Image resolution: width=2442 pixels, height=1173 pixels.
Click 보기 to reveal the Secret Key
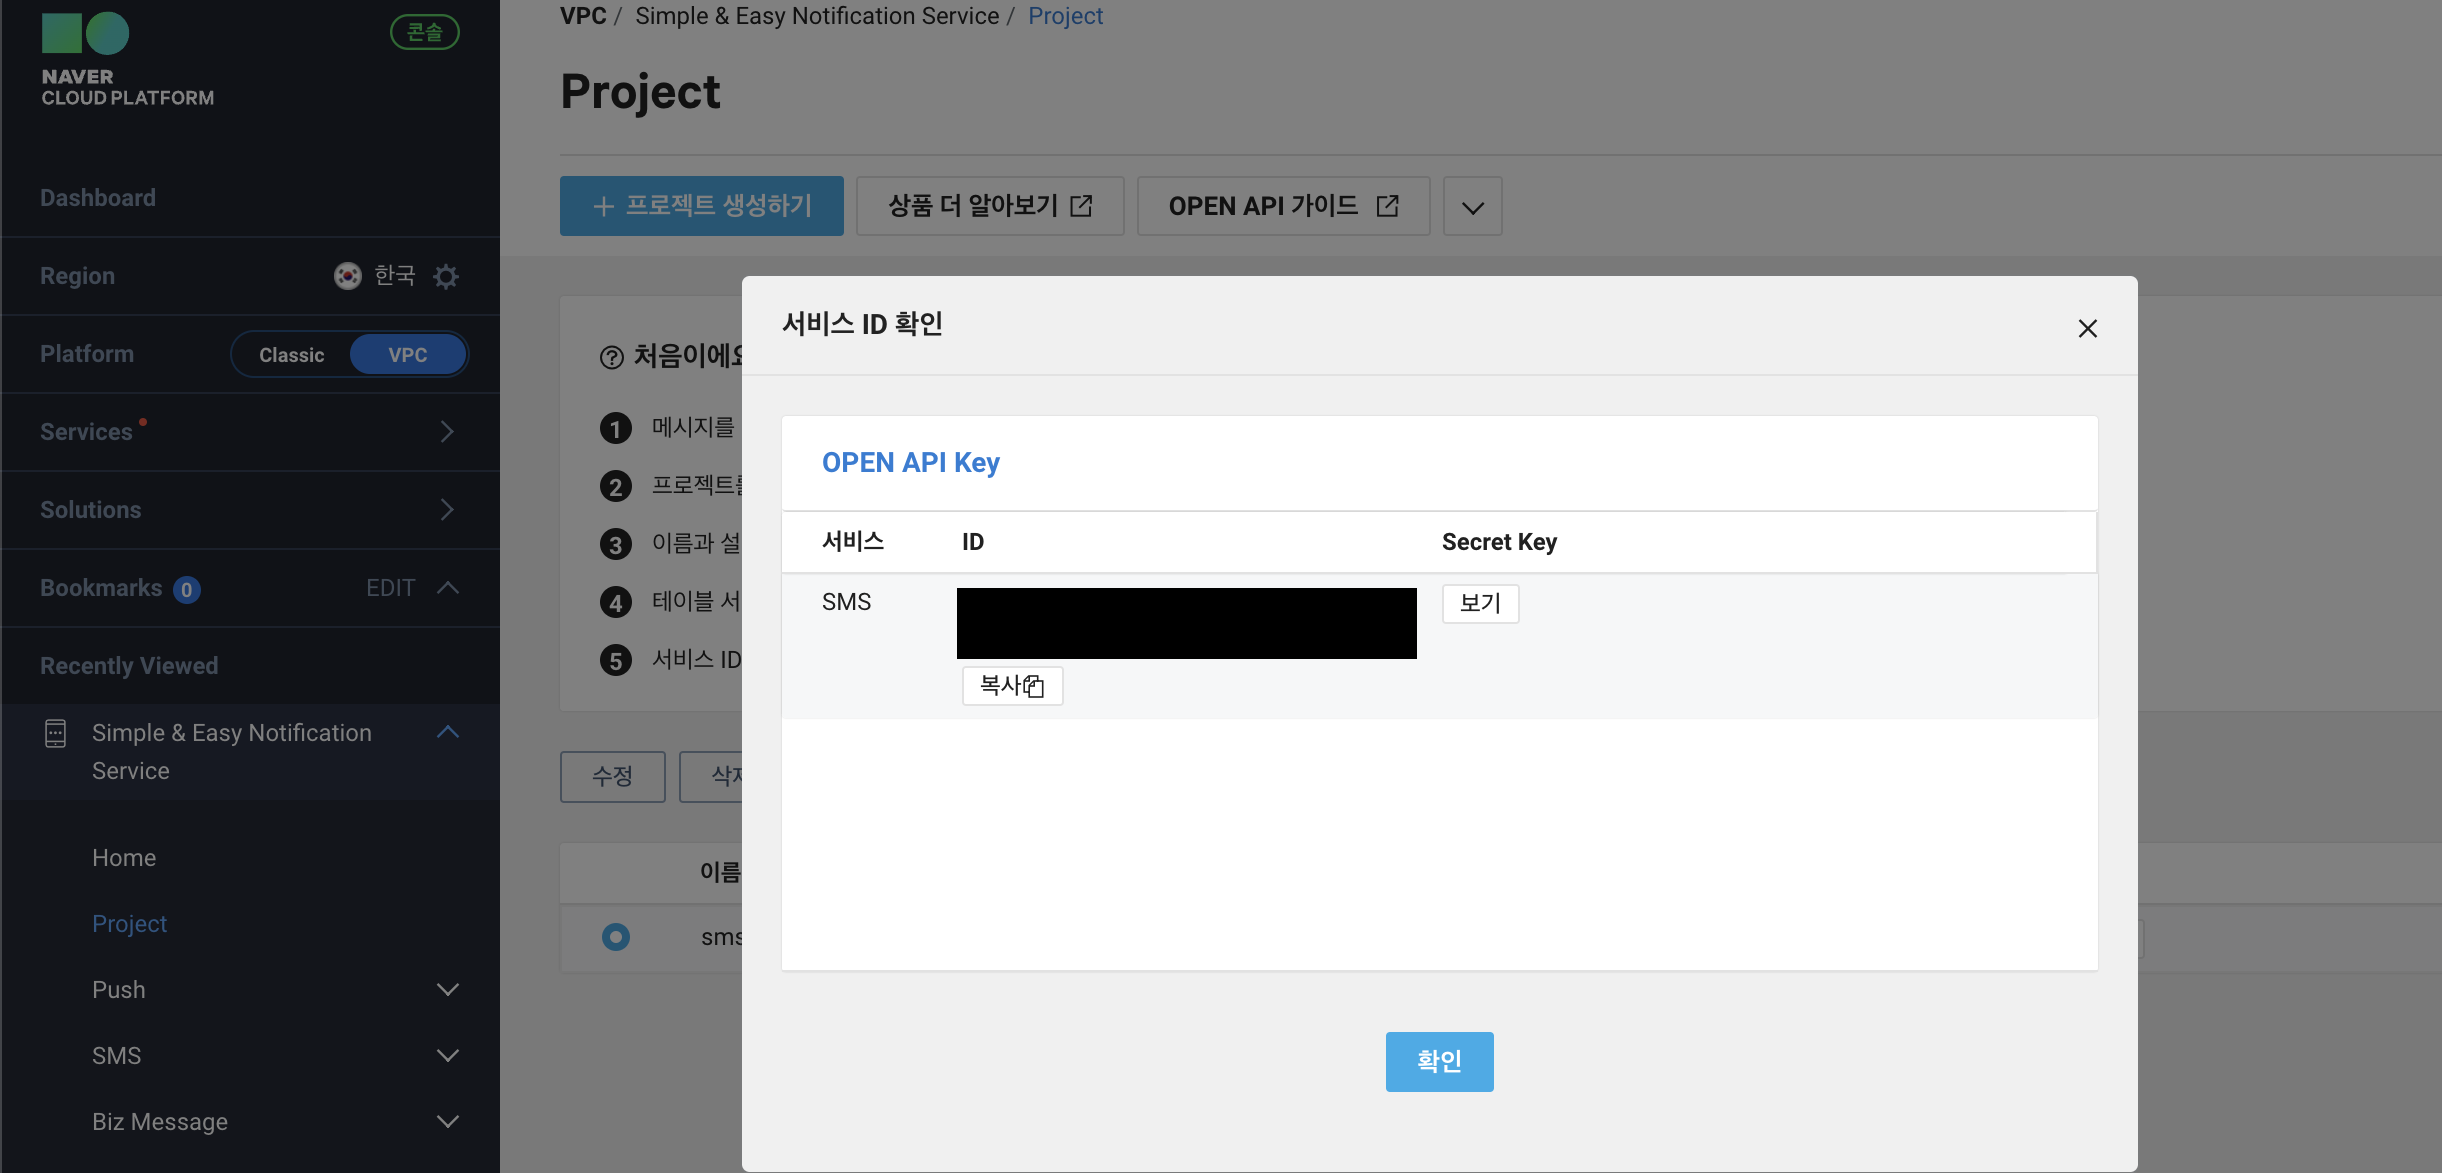point(1479,603)
